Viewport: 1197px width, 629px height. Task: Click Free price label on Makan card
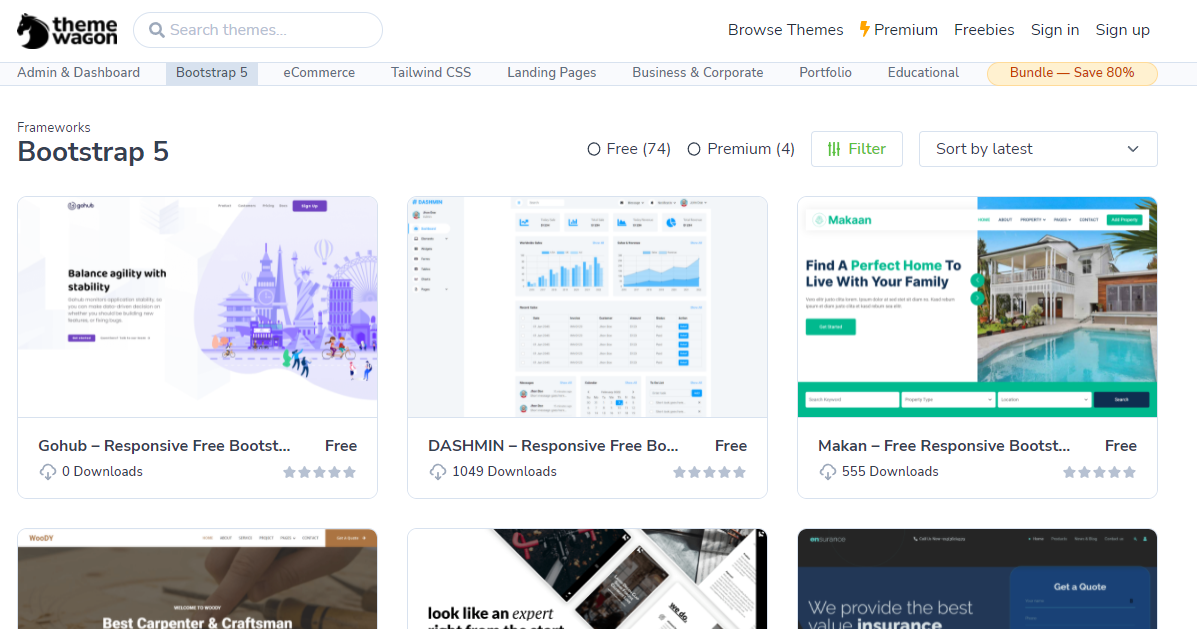(1121, 446)
